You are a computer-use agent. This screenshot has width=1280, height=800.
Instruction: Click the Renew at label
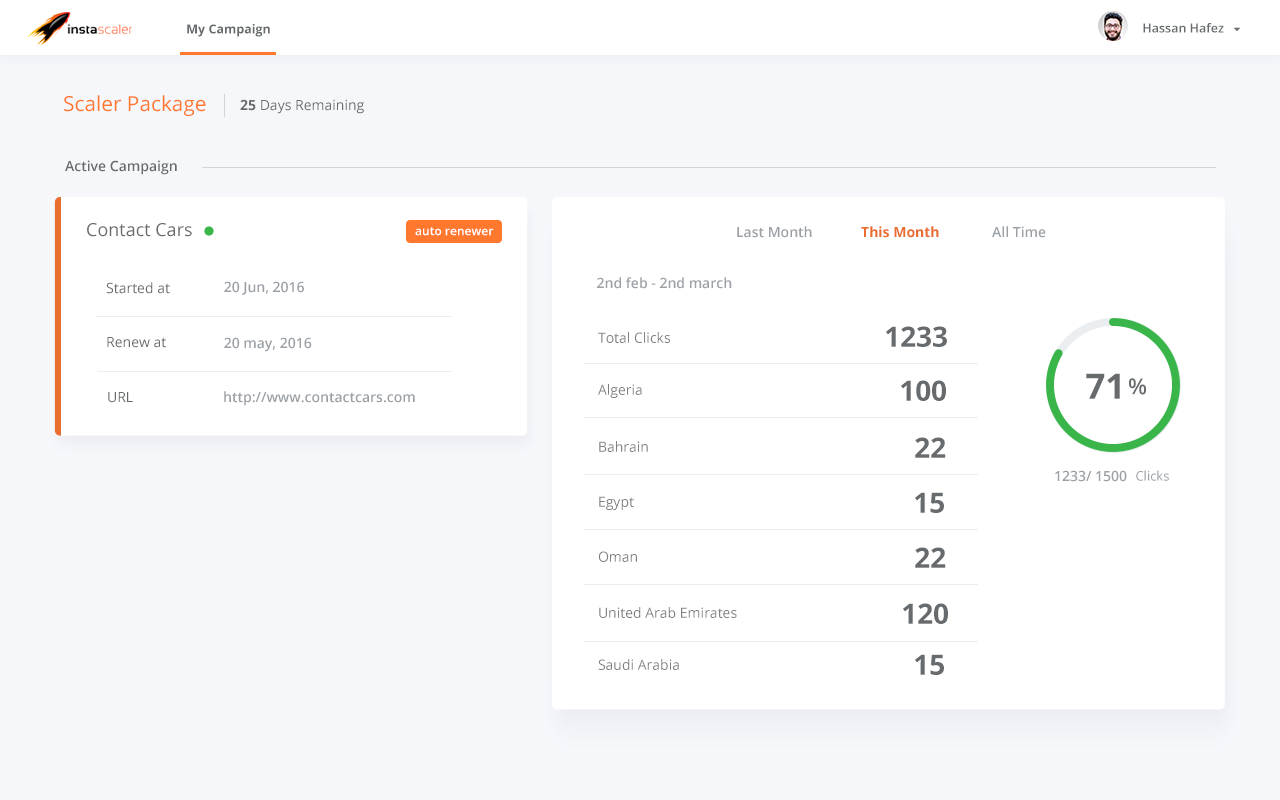coord(136,342)
